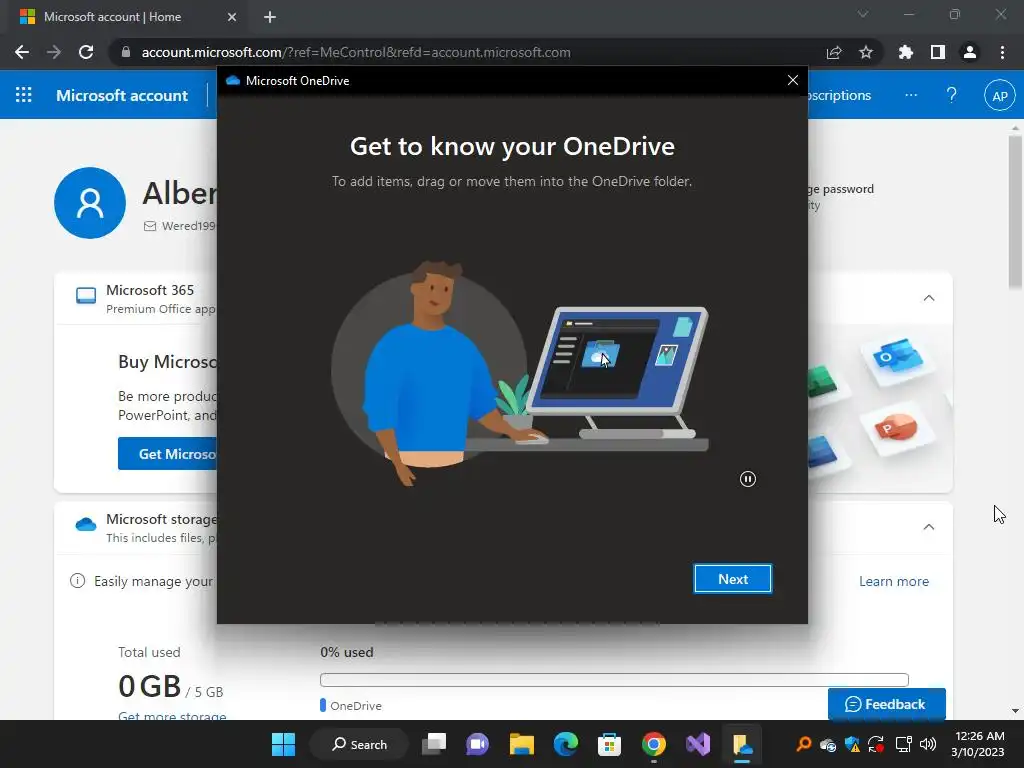Click the OneDrive cloud tray icon

pos(828,744)
